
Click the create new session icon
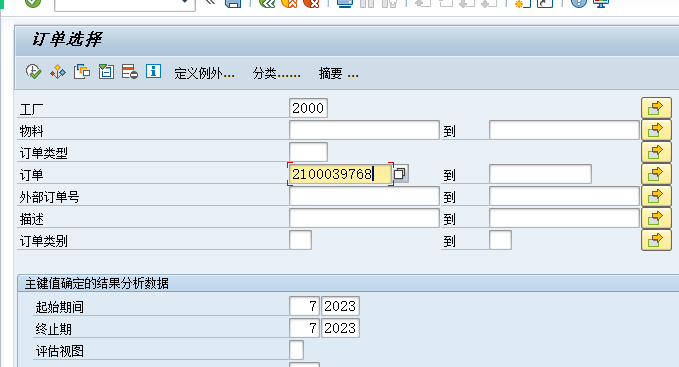coord(522,3)
